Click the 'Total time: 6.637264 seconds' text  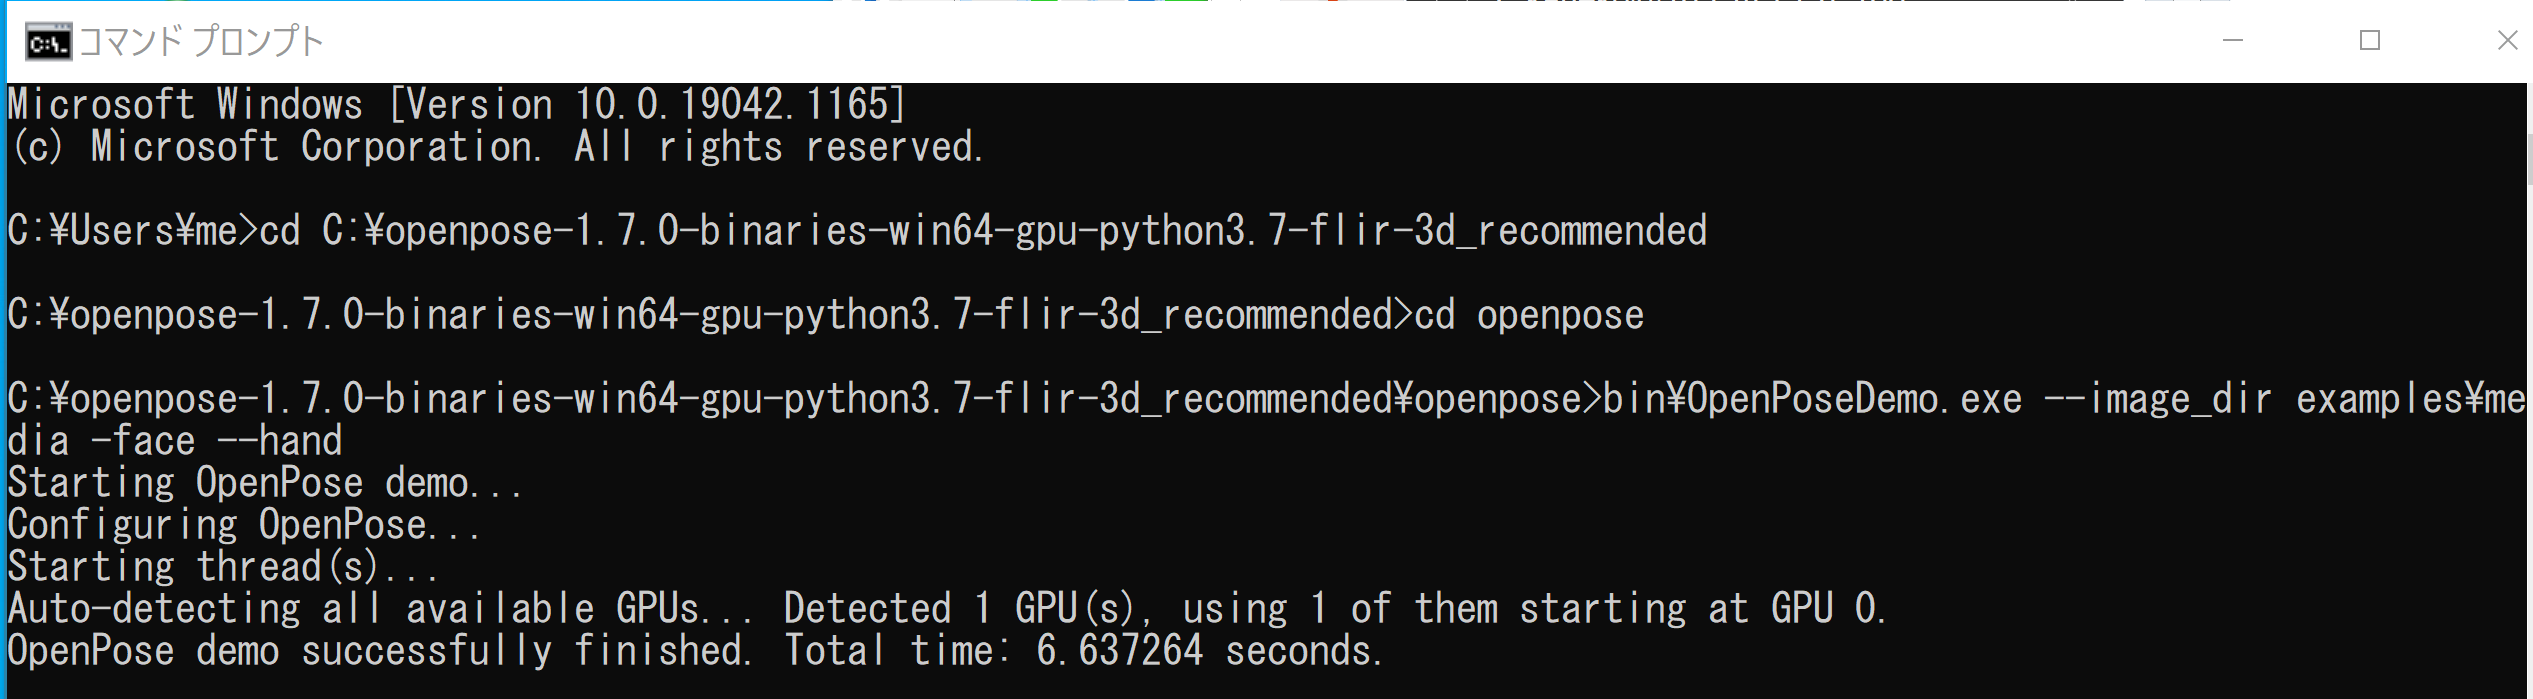pos(1084,651)
